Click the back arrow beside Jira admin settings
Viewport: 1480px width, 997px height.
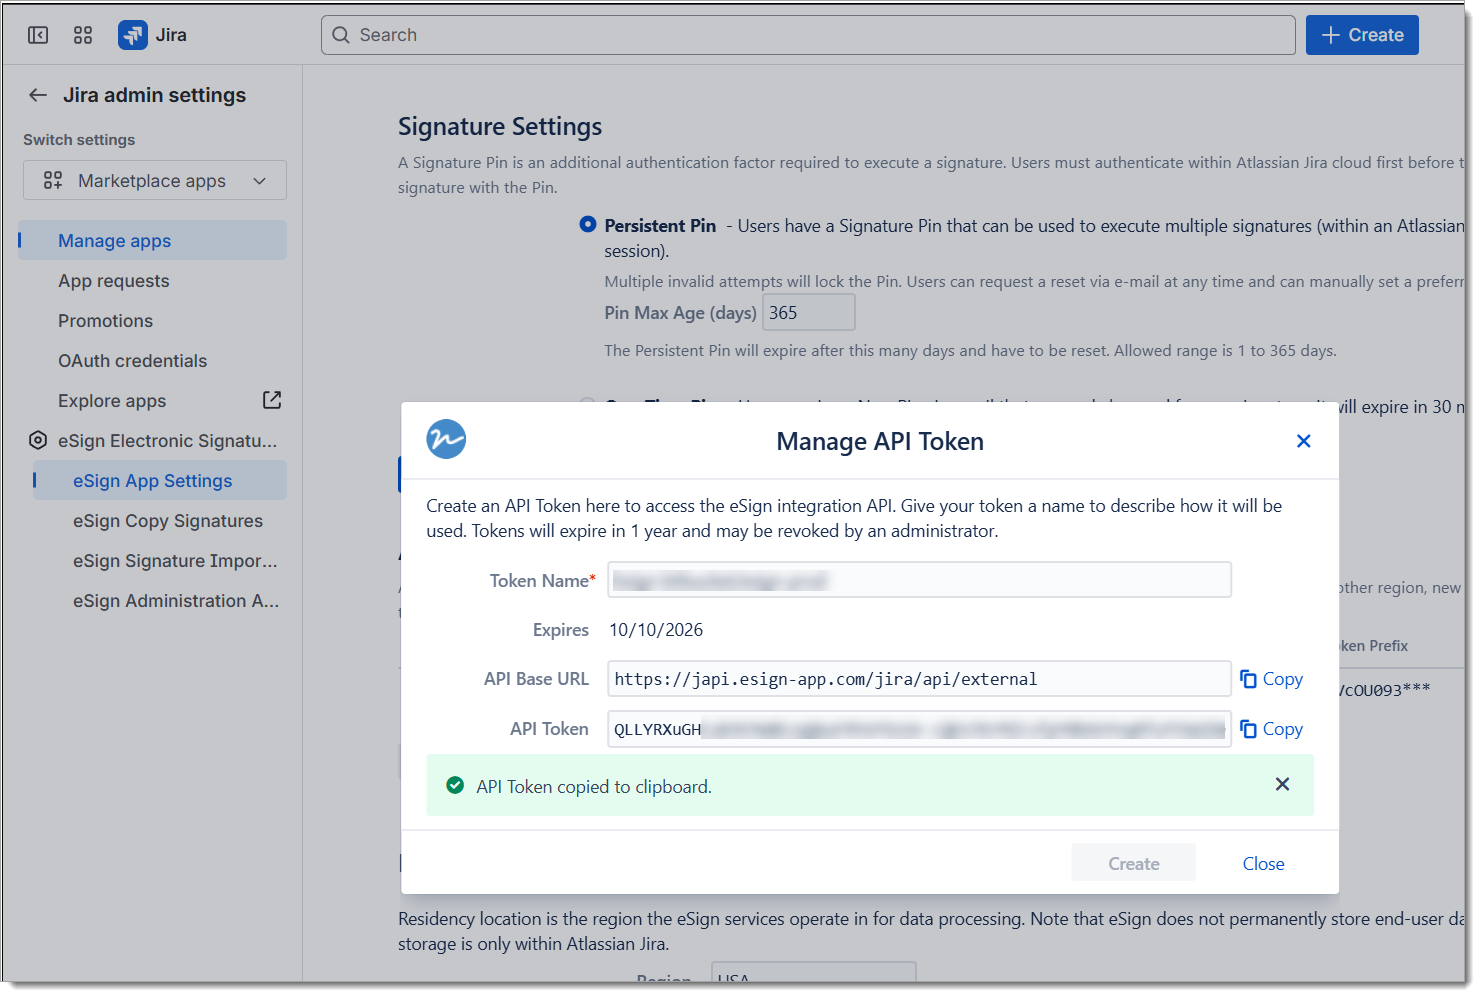pos(38,95)
